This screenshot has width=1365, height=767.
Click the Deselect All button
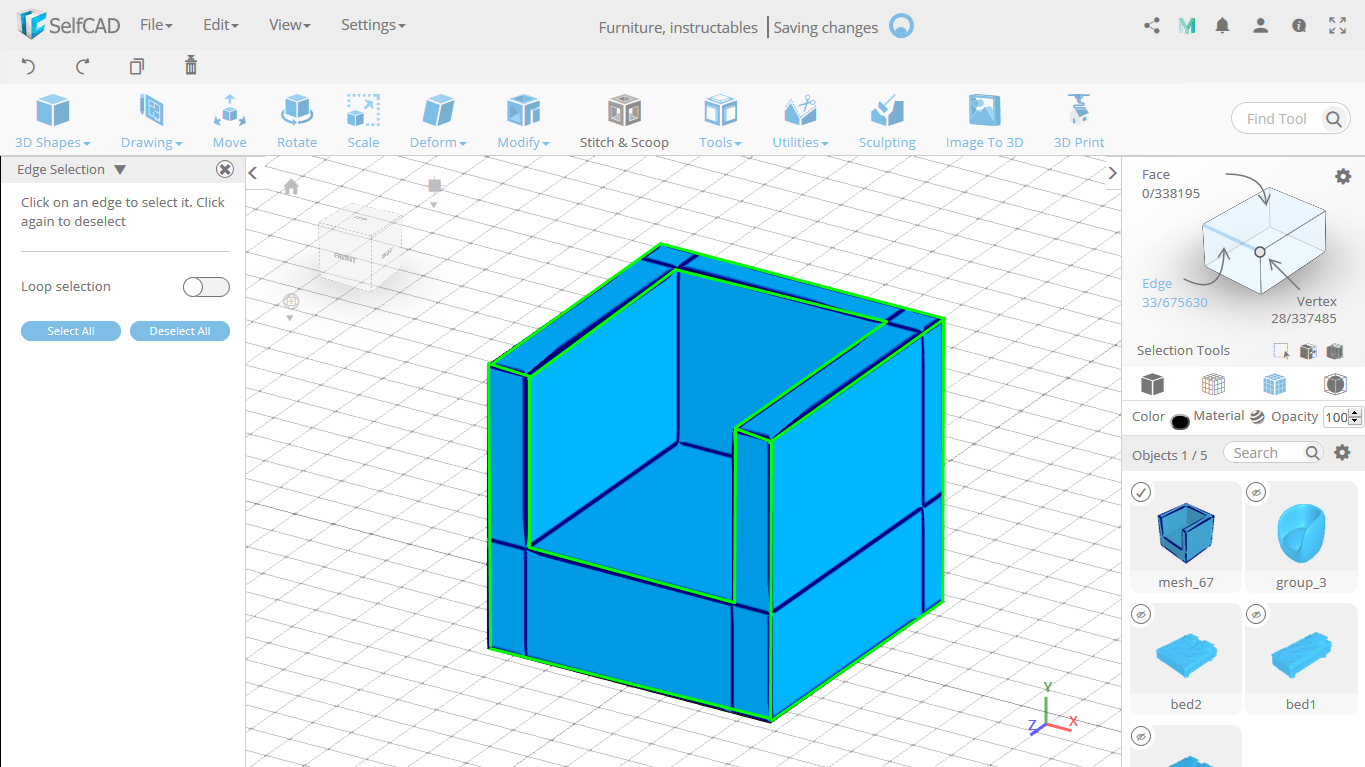(180, 331)
